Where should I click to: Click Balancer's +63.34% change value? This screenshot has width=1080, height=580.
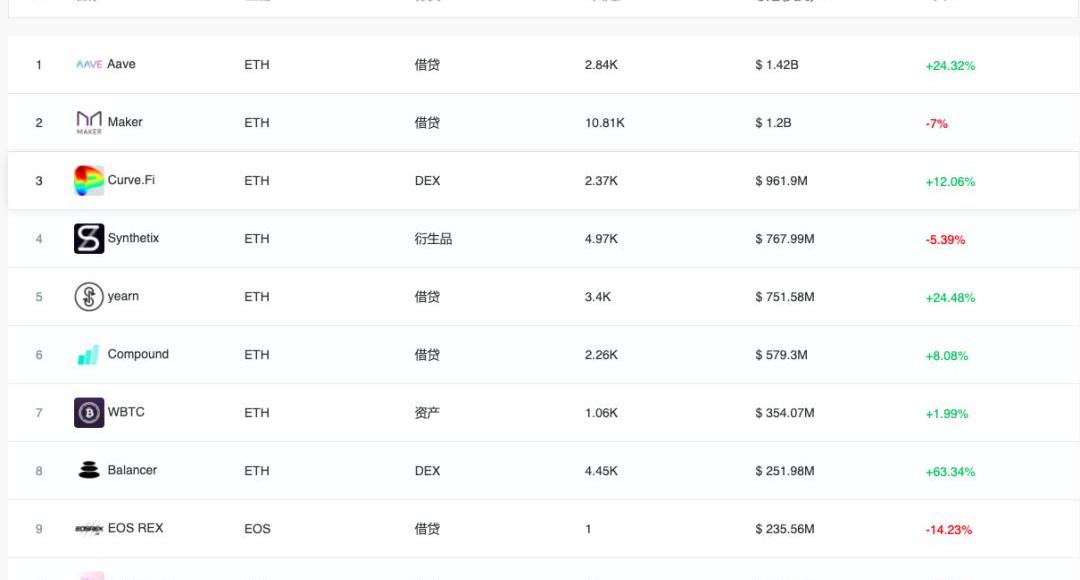(x=950, y=472)
